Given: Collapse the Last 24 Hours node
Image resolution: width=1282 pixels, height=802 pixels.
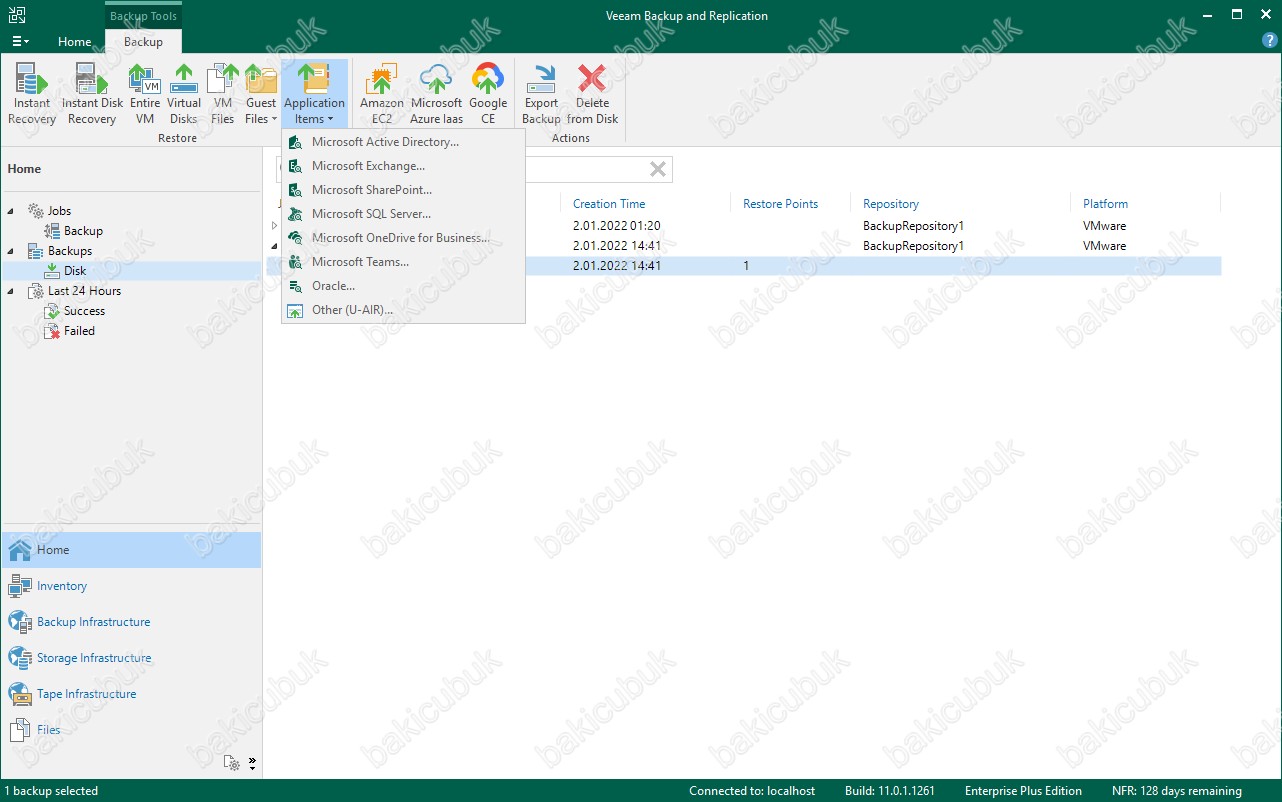Looking at the screenshot, I should [x=11, y=291].
